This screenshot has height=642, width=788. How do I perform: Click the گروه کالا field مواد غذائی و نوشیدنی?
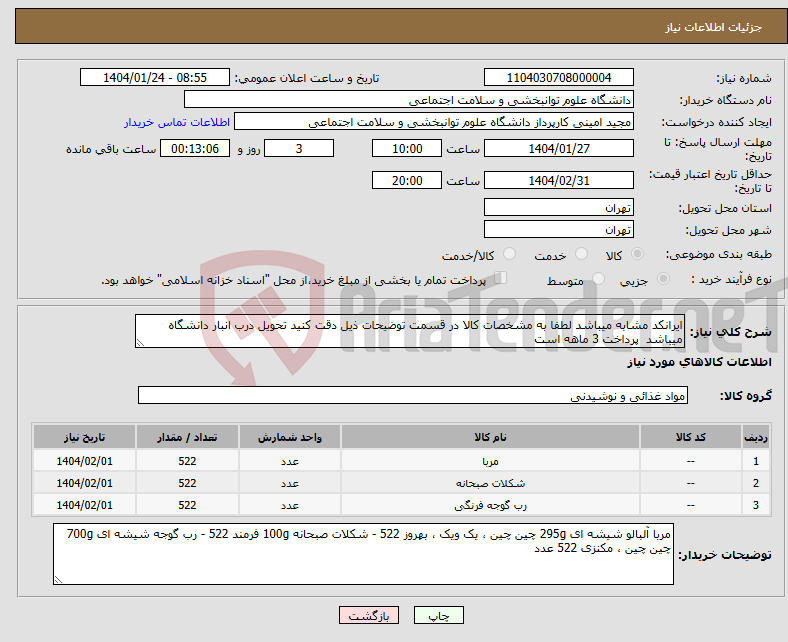pos(413,395)
